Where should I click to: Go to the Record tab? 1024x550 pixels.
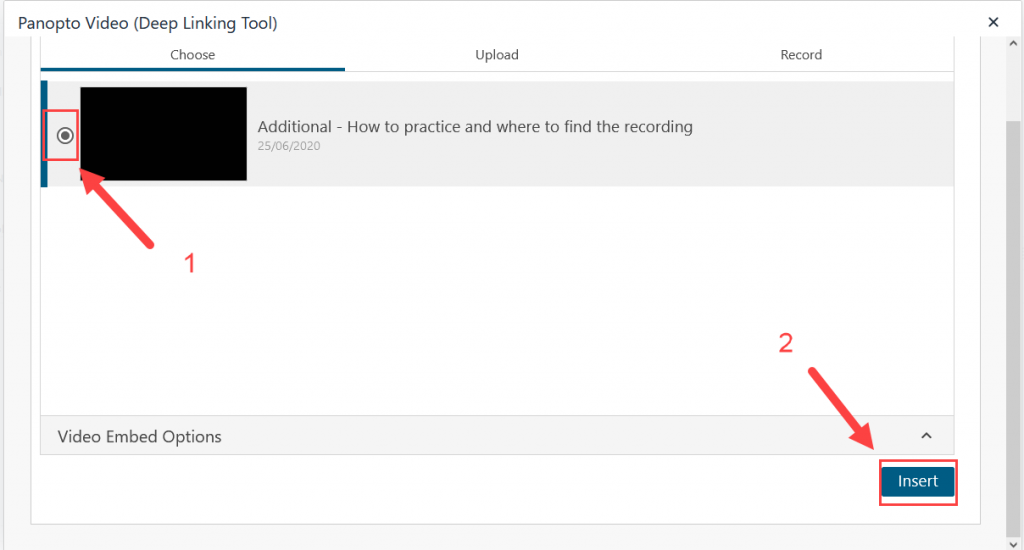801,55
